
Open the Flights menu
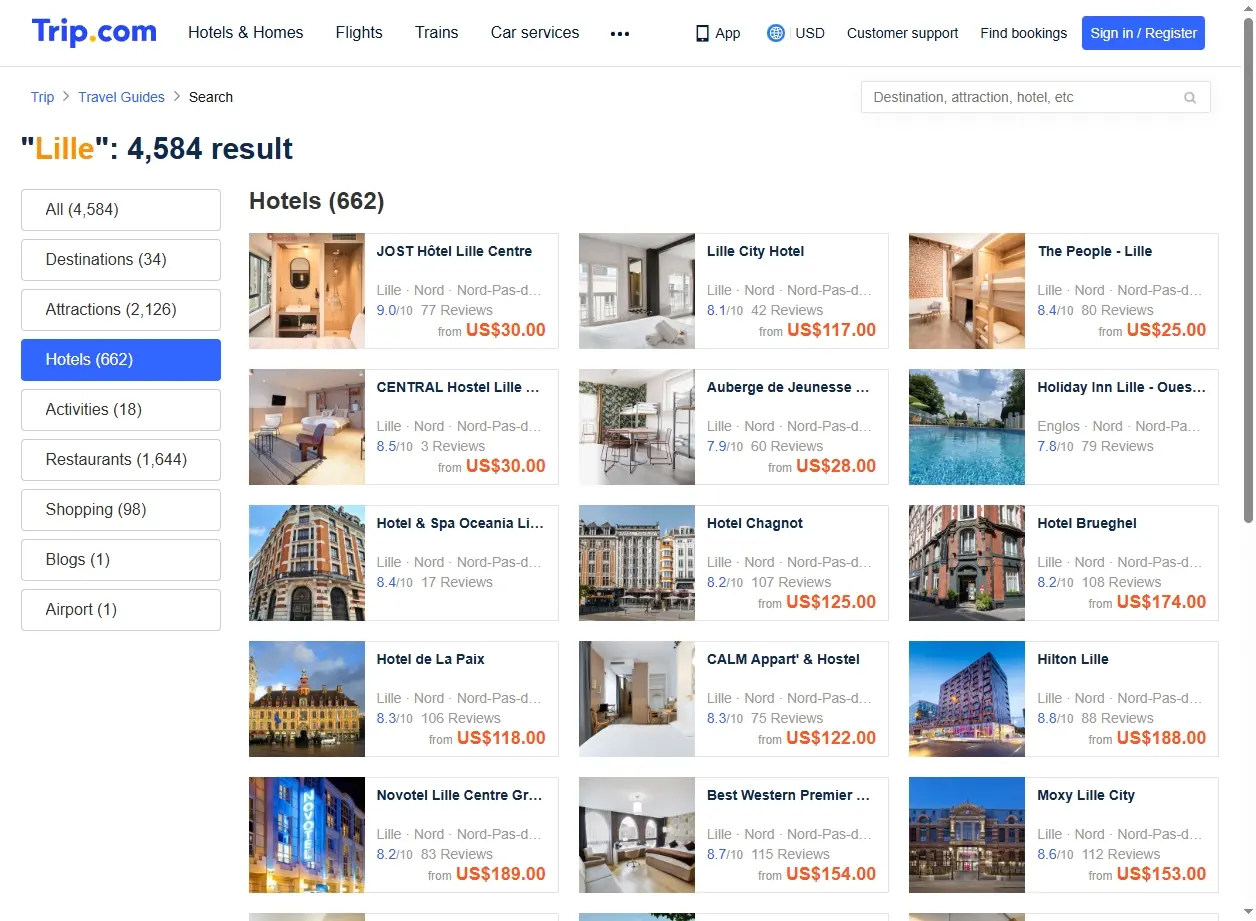[x=359, y=32]
